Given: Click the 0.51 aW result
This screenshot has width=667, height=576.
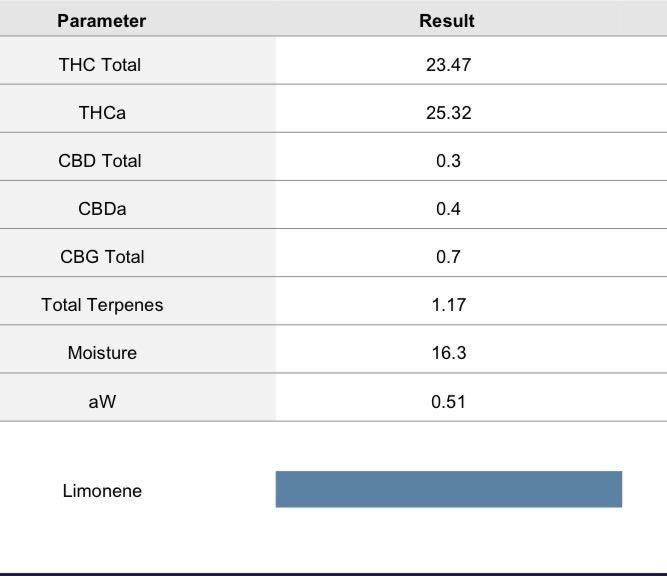Looking at the screenshot, I should 448,402.
